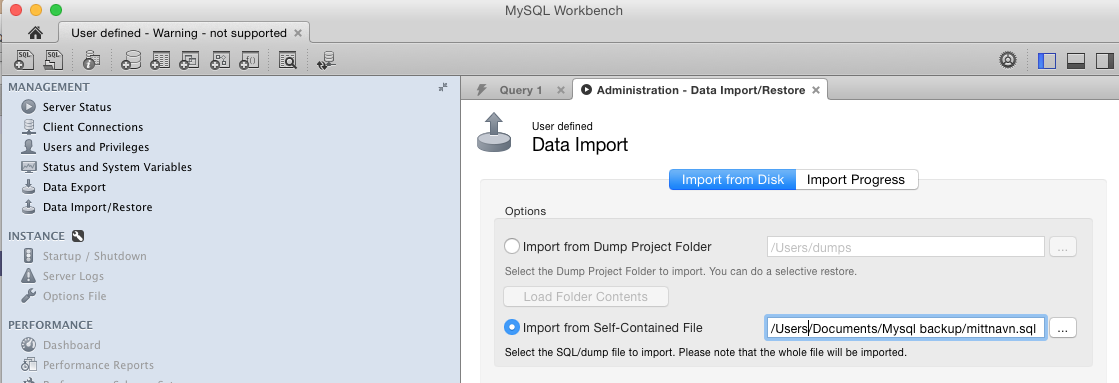Select Administration - Data Import/Restore tab
The image size is (1119, 383).
[x=700, y=90]
